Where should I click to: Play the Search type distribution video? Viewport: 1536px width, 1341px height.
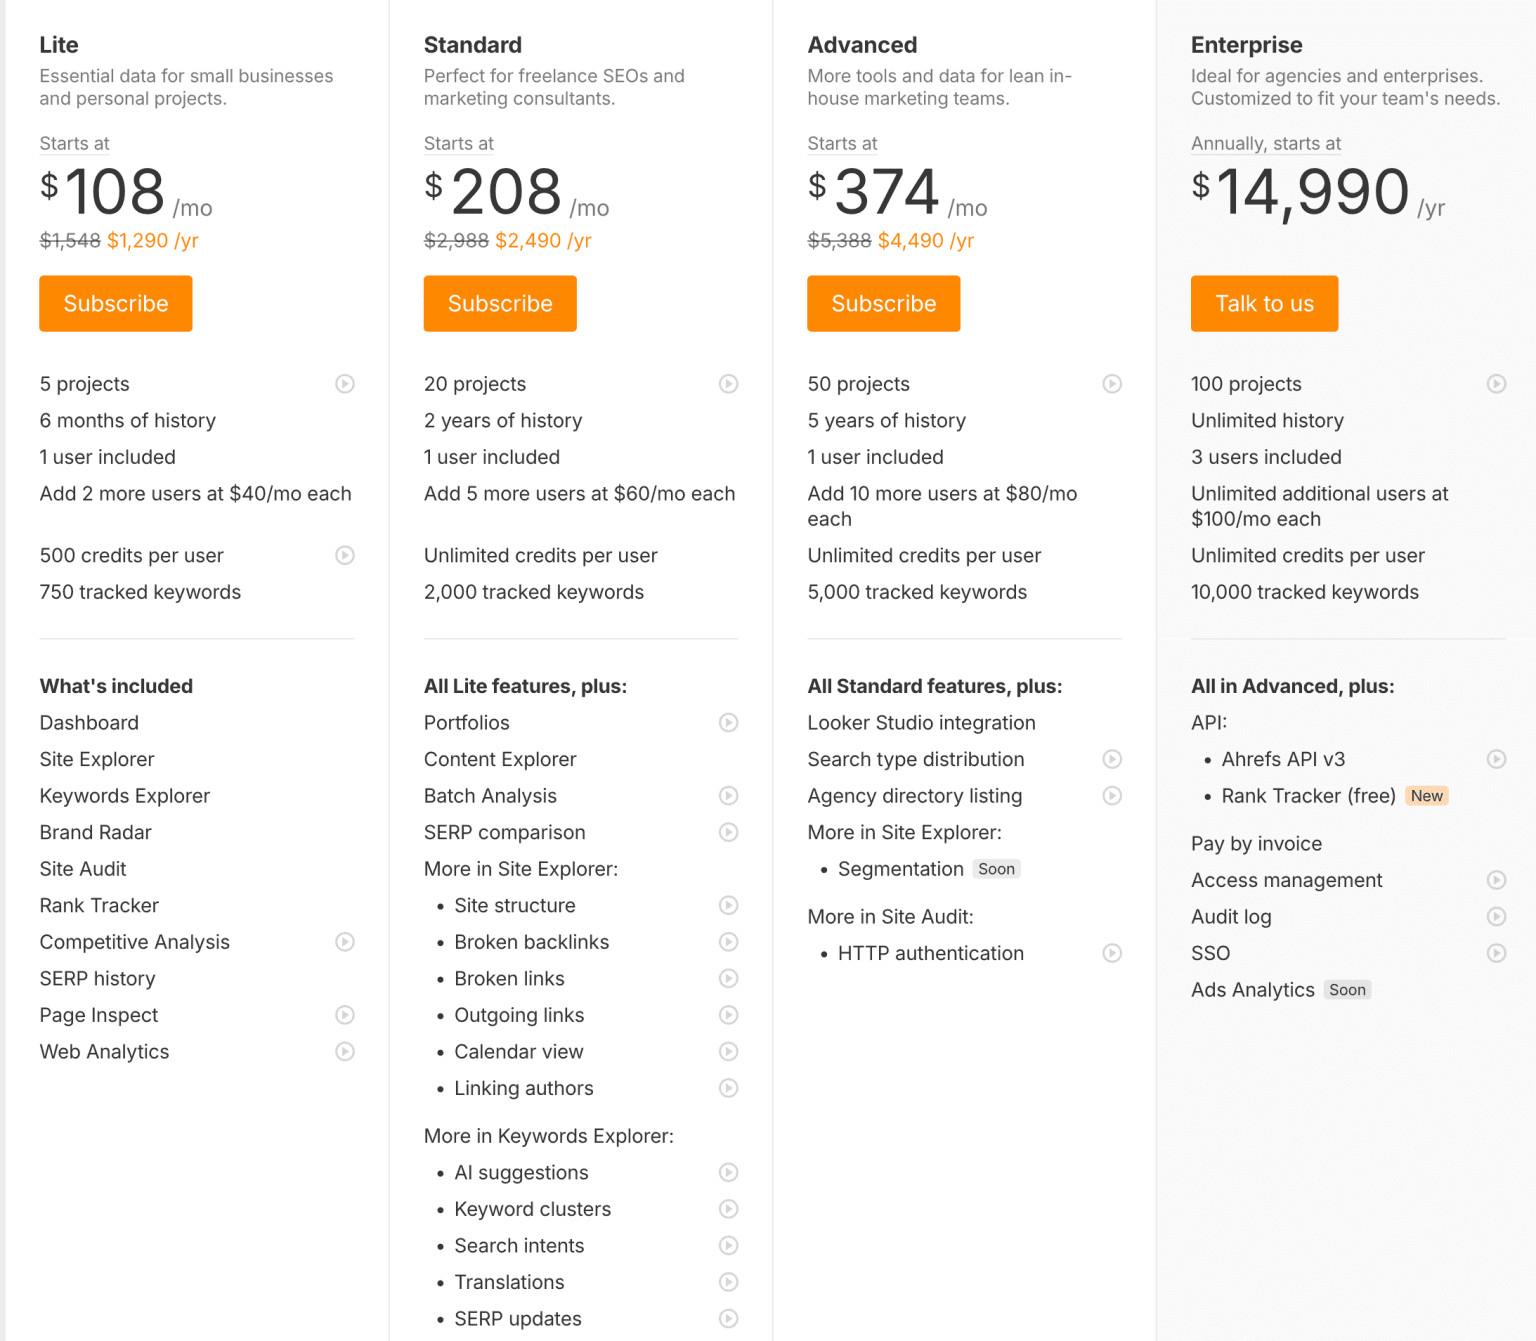pos(1112,759)
